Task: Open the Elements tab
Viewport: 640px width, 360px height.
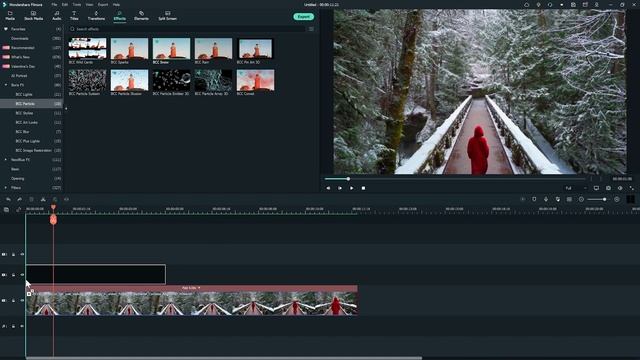Action: tap(141, 16)
